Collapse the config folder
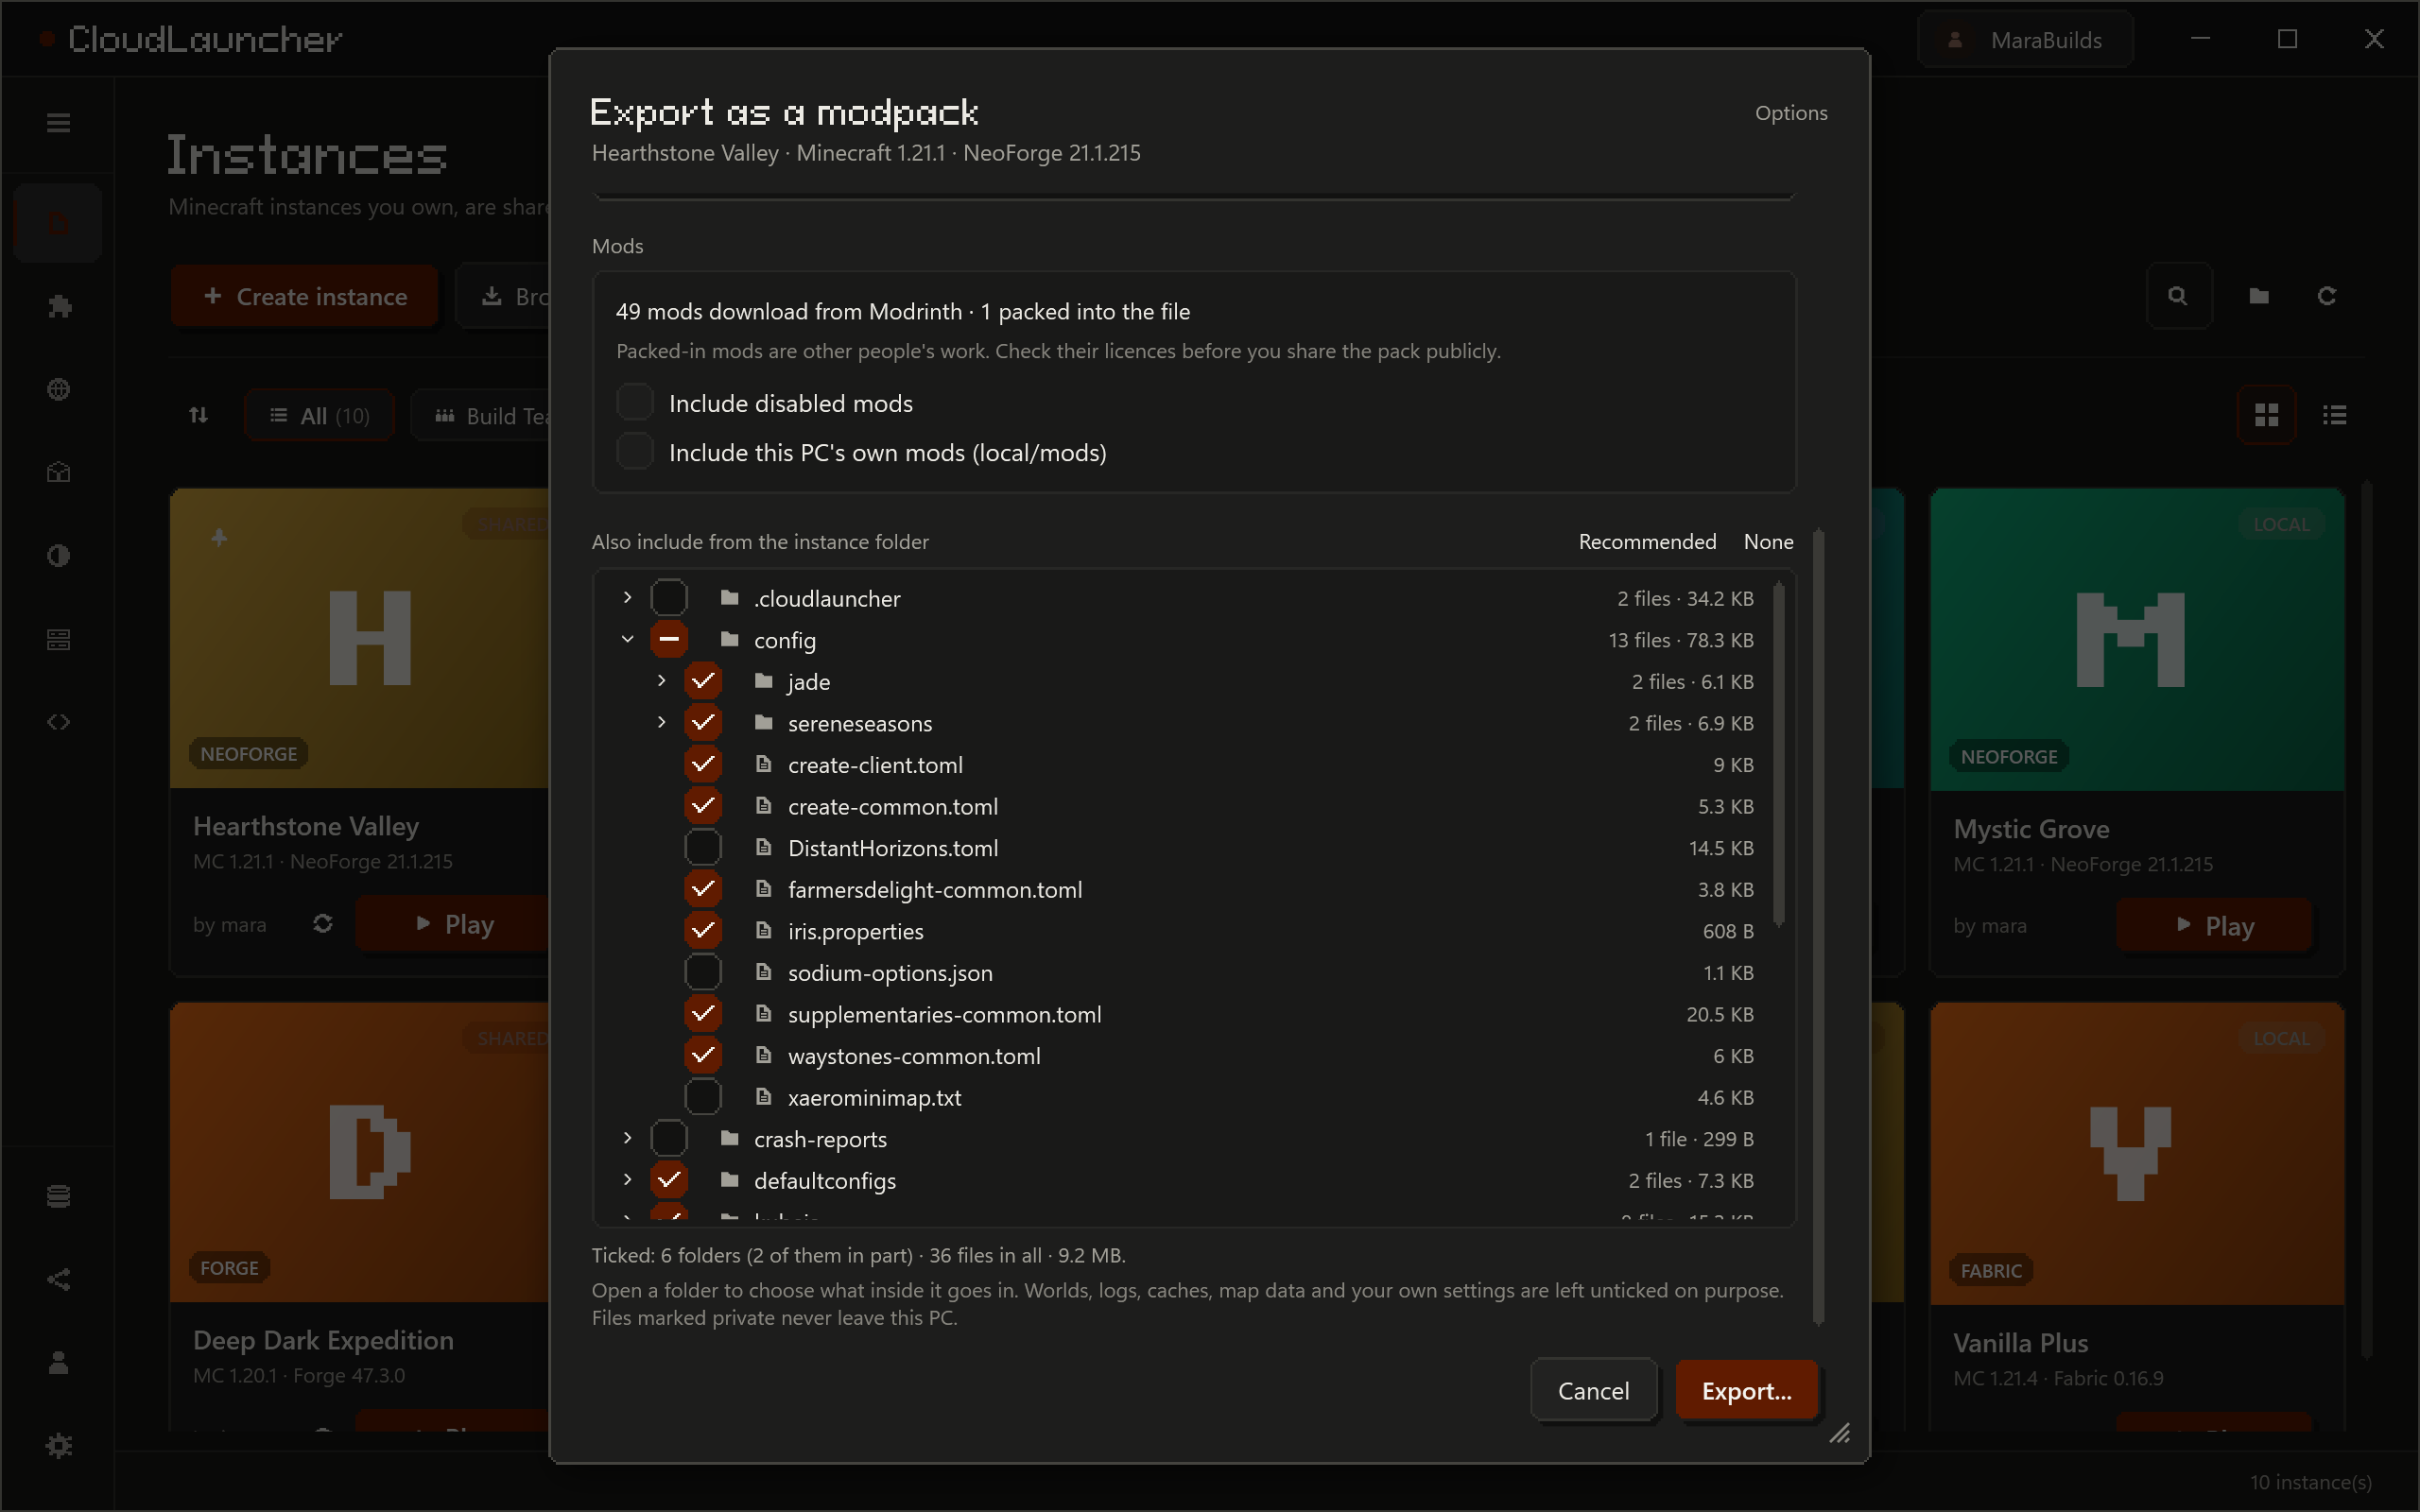 click(x=627, y=639)
